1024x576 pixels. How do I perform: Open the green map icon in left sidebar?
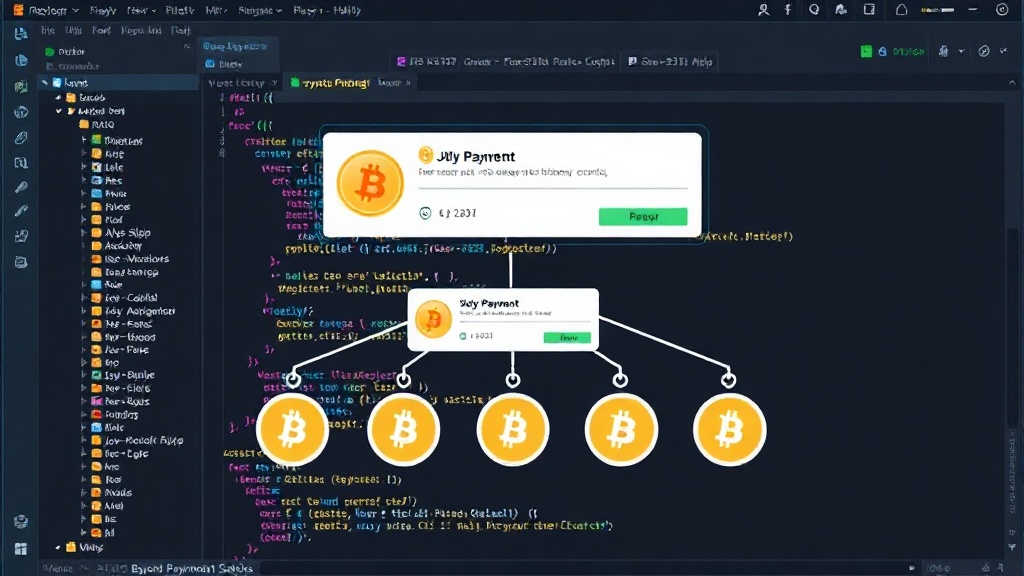click(21, 86)
